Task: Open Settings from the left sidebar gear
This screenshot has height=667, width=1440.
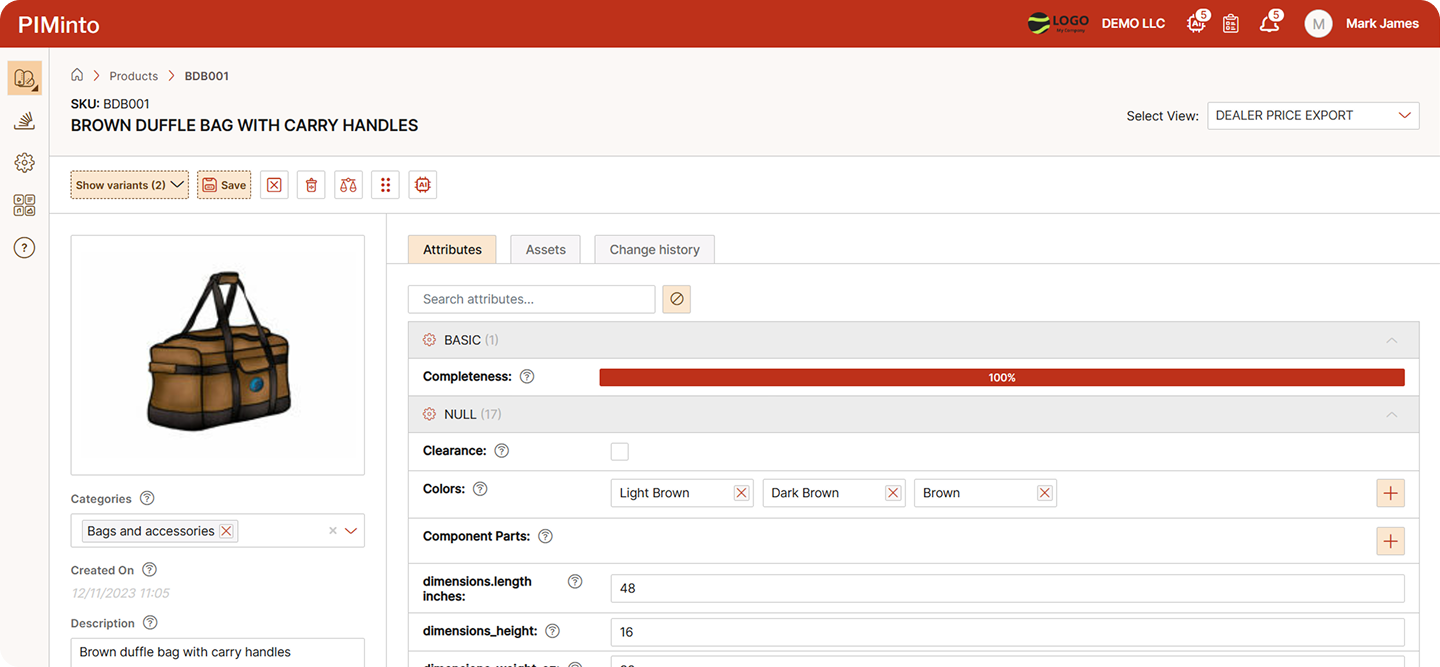Action: pyautogui.click(x=24, y=162)
